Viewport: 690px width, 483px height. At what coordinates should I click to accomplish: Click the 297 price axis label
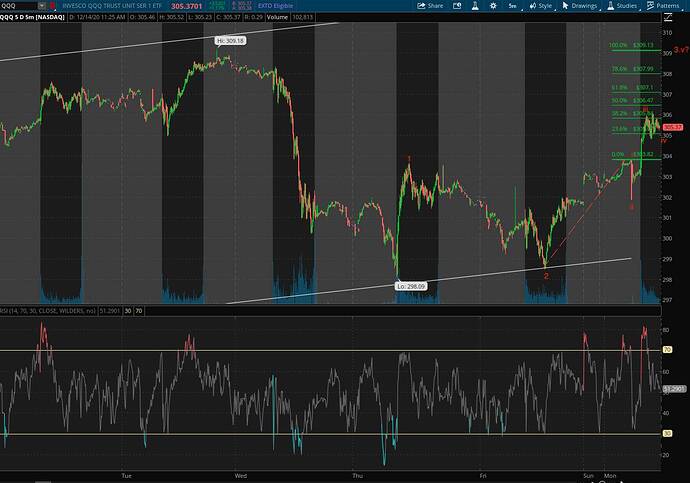pos(667,300)
